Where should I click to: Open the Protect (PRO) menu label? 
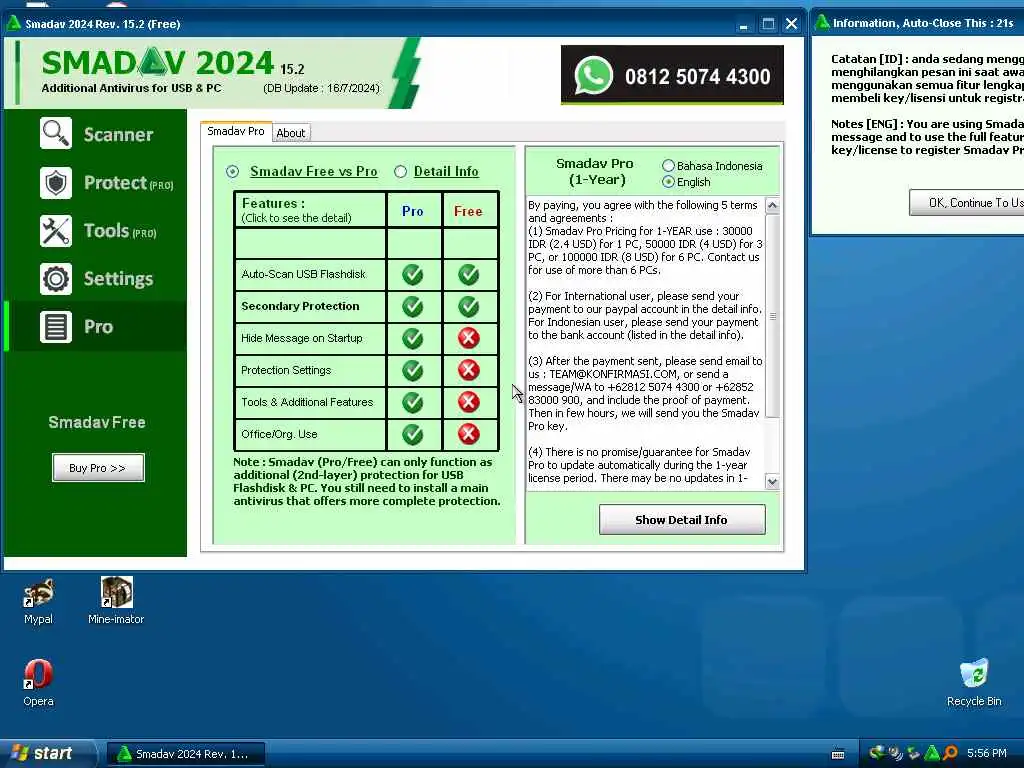point(129,183)
